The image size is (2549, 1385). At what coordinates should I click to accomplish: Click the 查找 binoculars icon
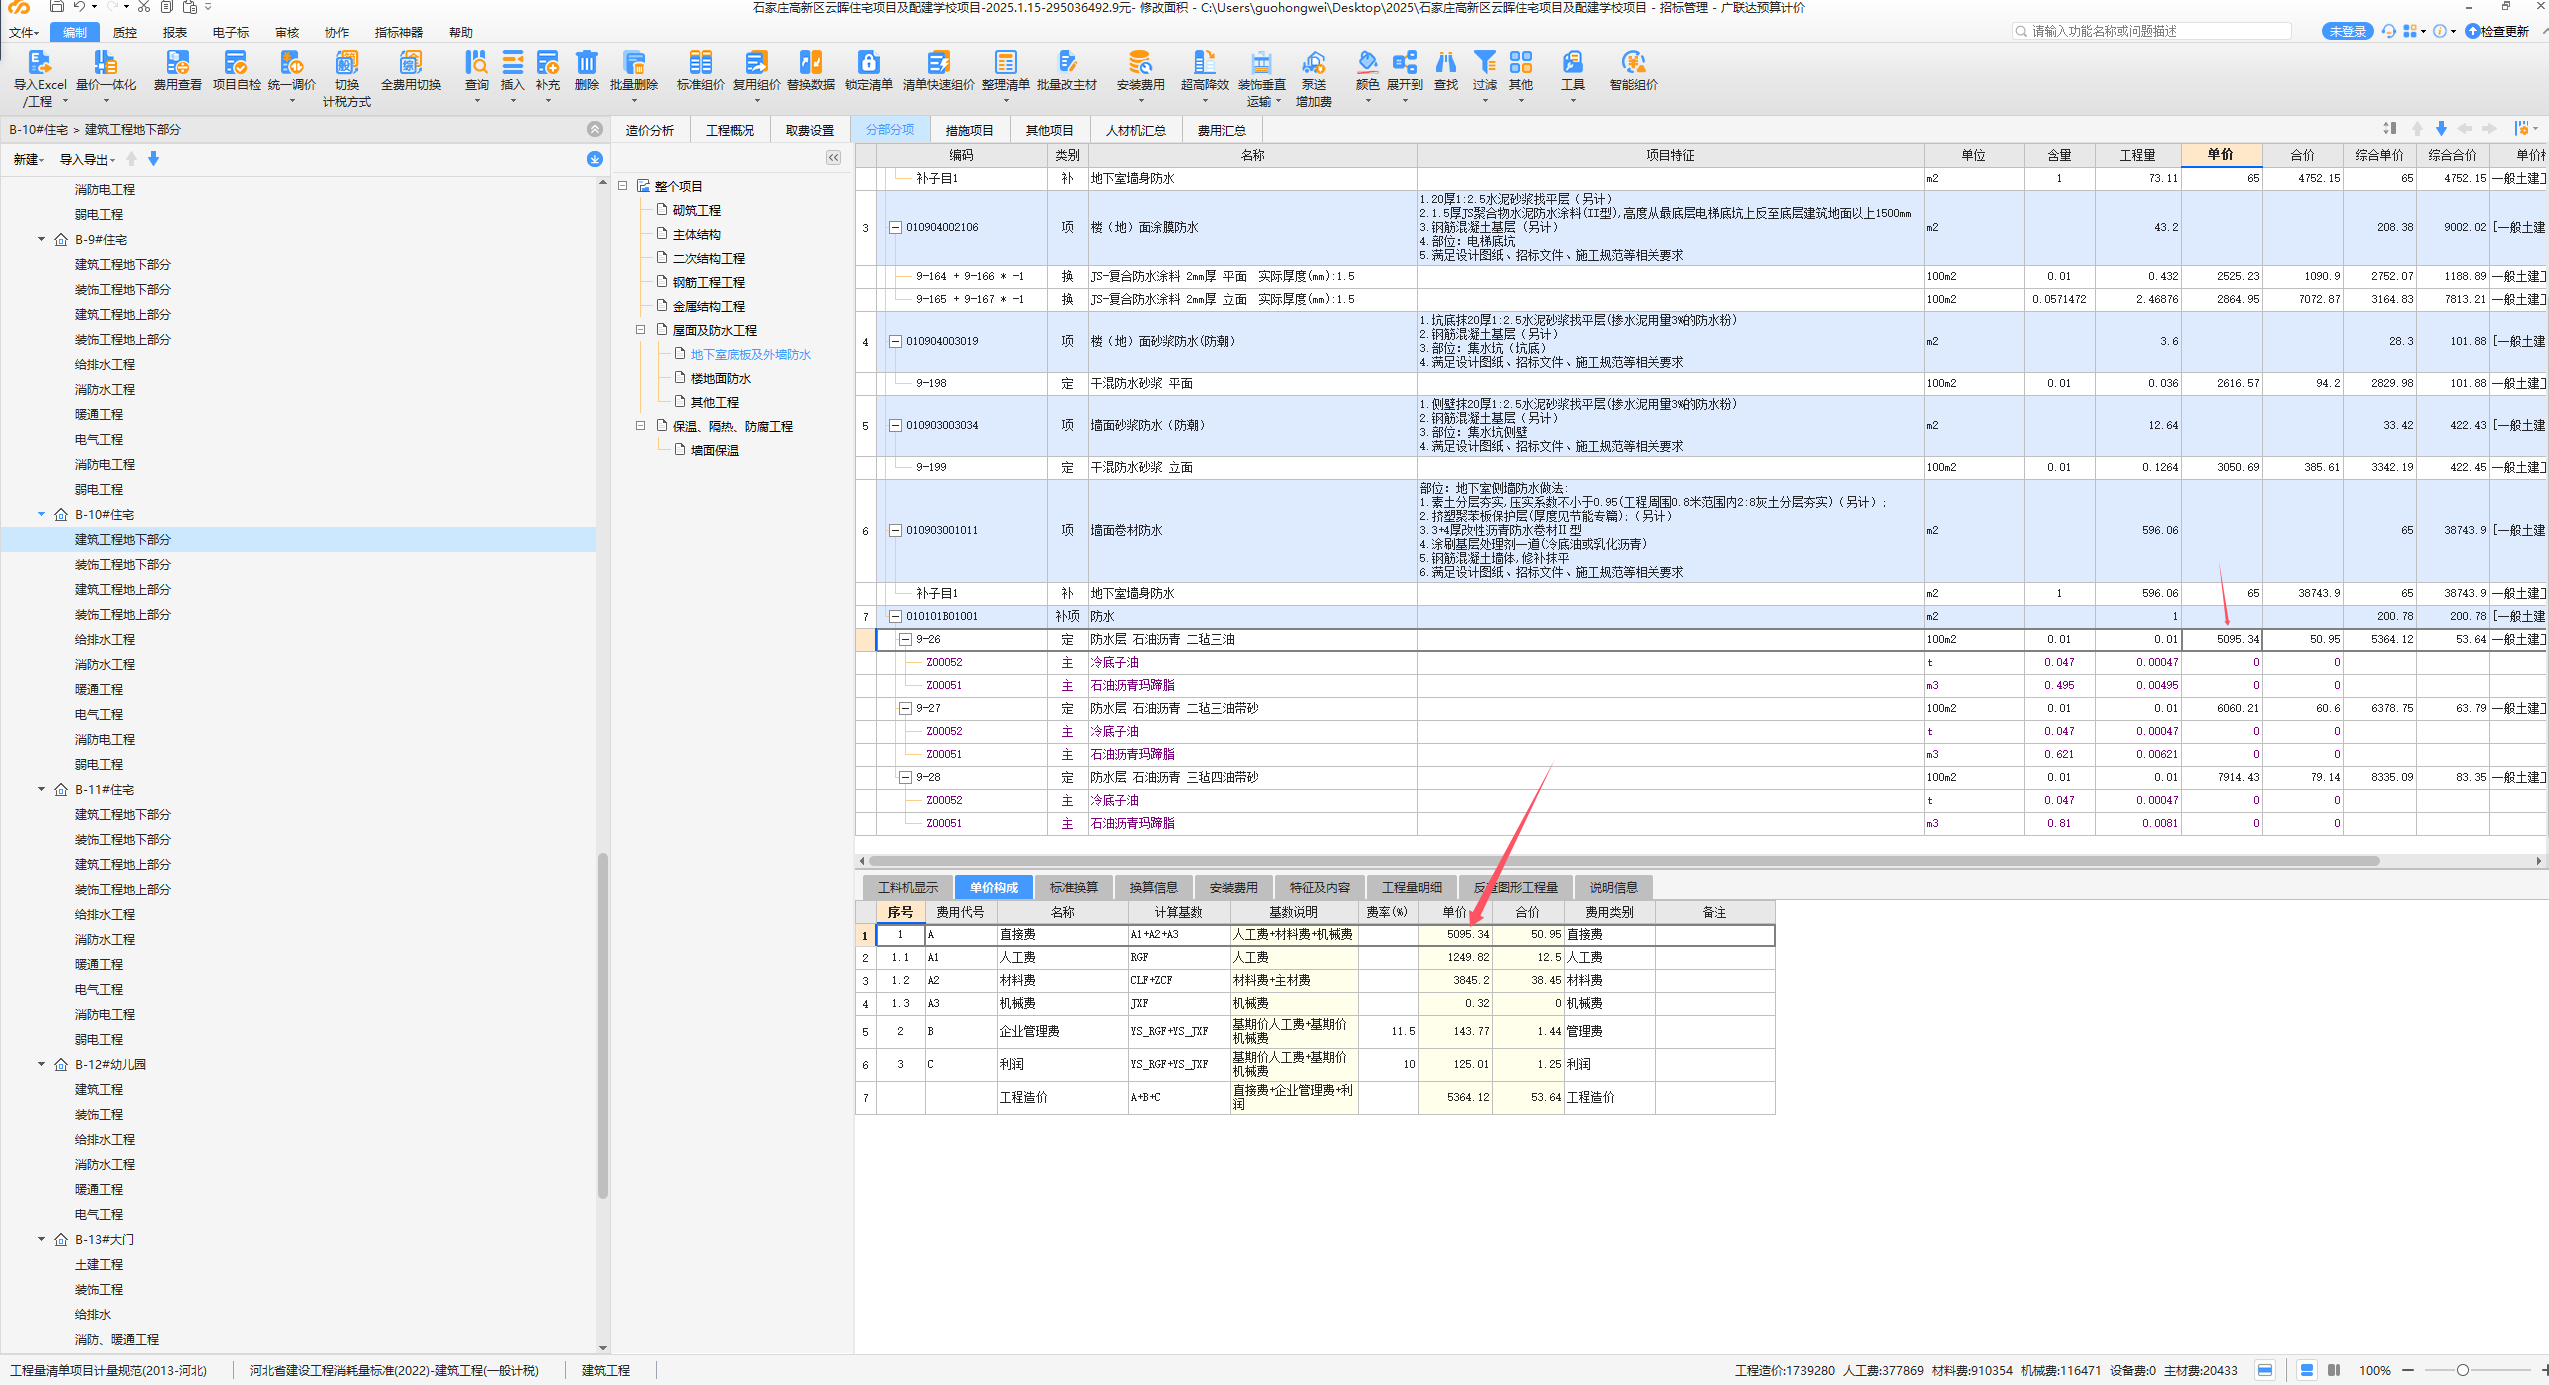(1445, 63)
